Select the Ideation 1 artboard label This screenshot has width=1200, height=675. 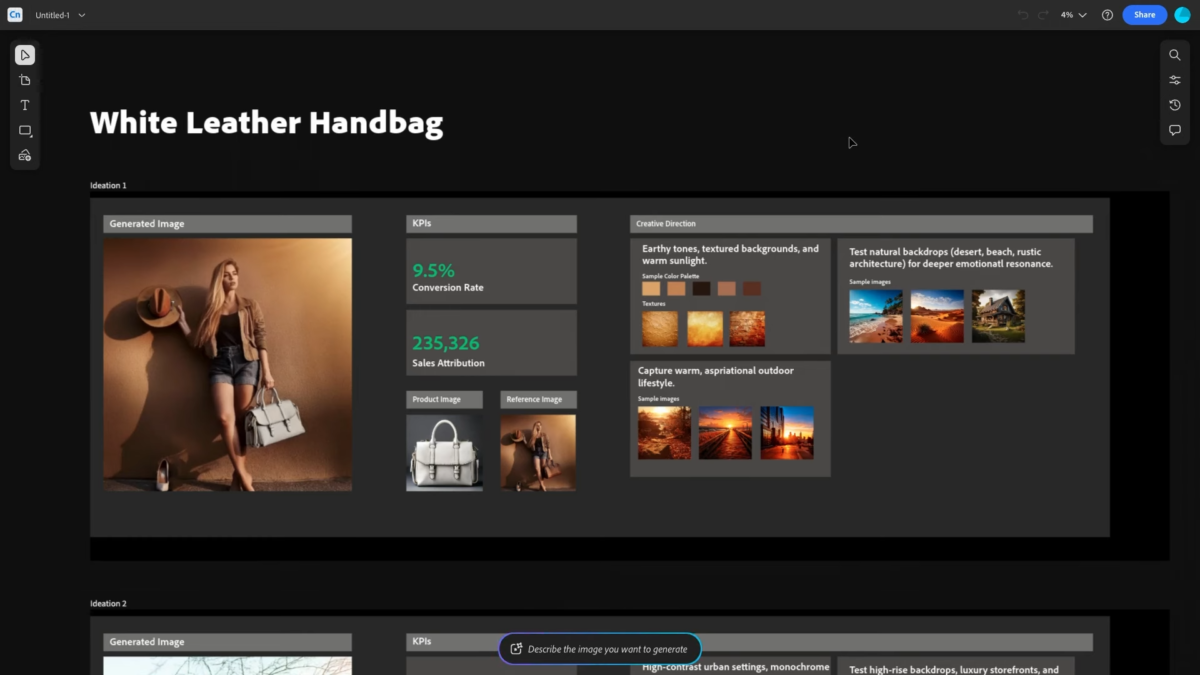pyautogui.click(x=108, y=186)
